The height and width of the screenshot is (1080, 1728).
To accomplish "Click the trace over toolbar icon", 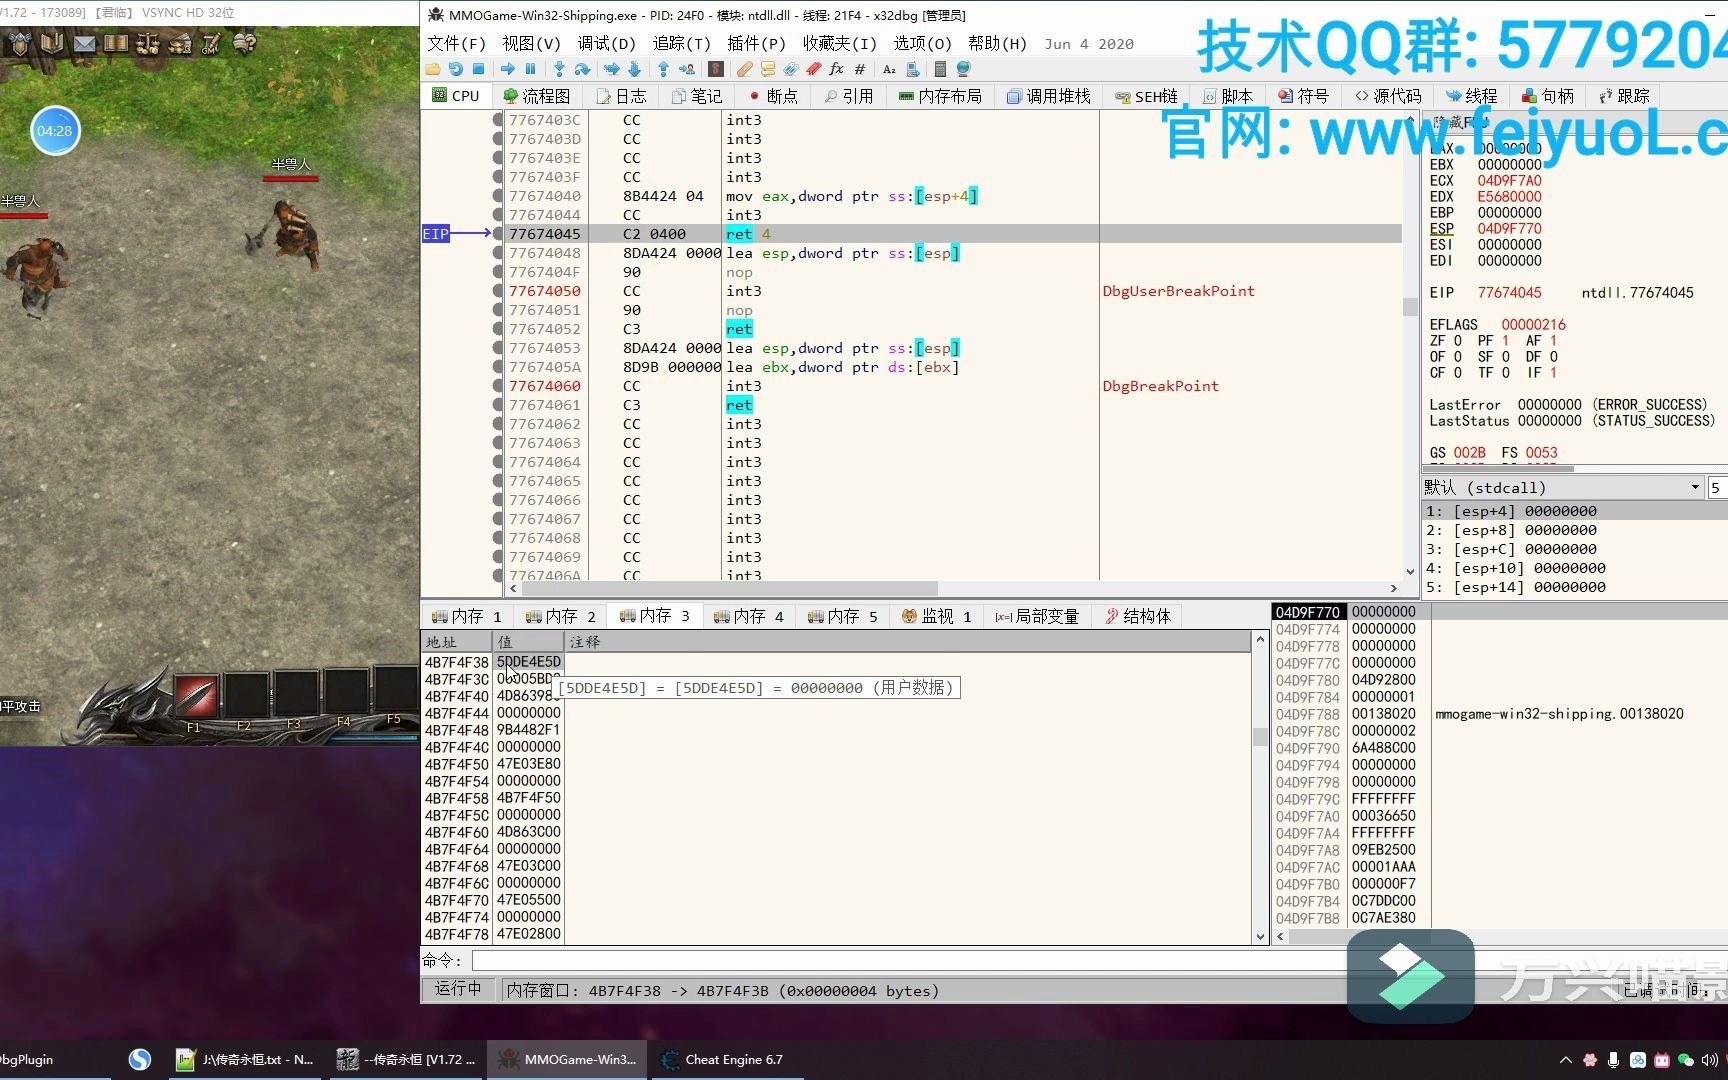I will [634, 69].
